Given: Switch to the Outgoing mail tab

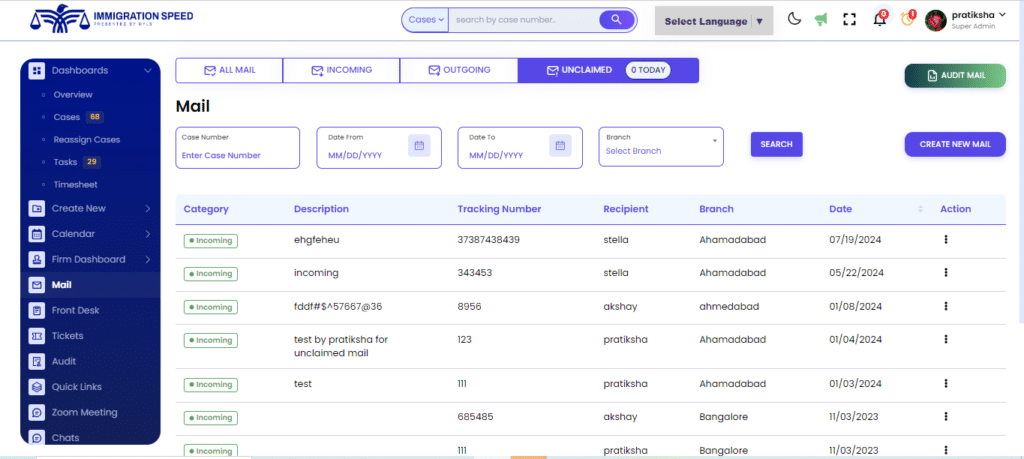Looking at the screenshot, I should [x=458, y=70].
